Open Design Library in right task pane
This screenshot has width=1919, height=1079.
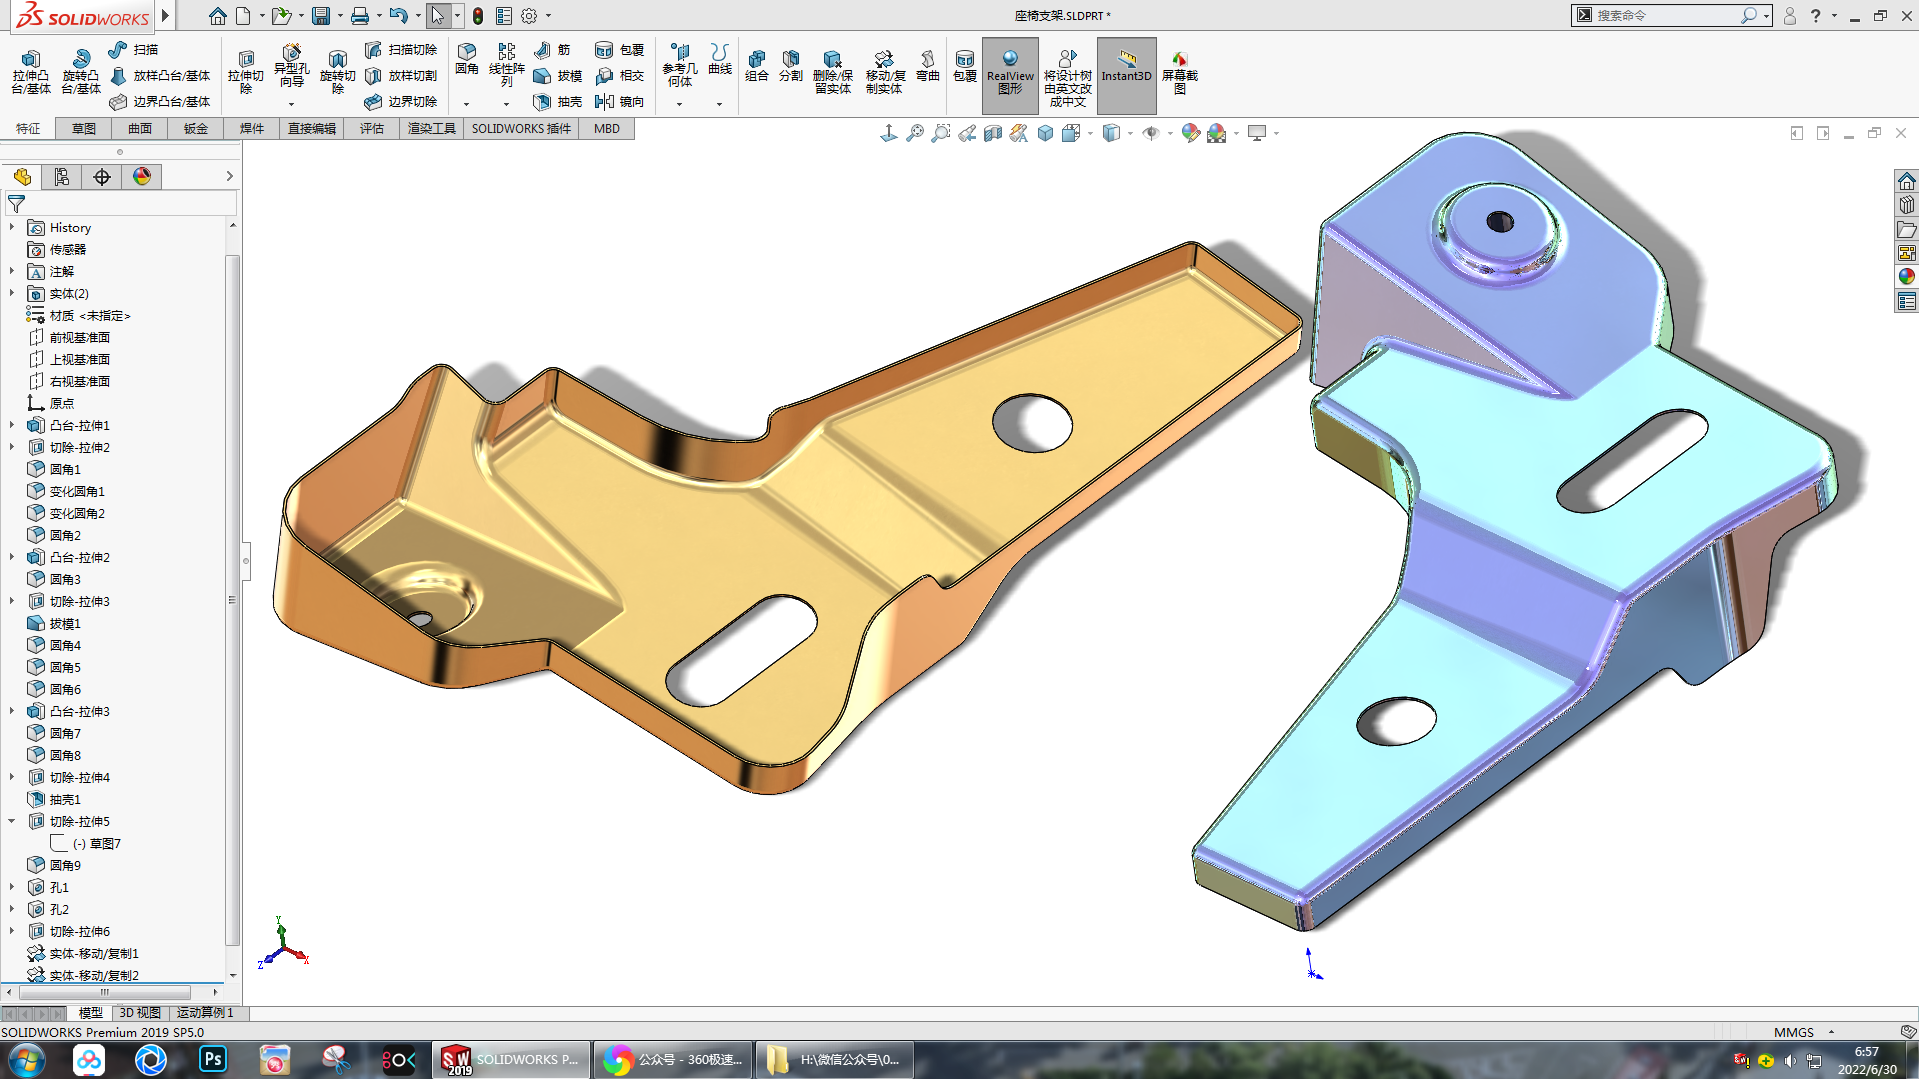(x=1907, y=205)
